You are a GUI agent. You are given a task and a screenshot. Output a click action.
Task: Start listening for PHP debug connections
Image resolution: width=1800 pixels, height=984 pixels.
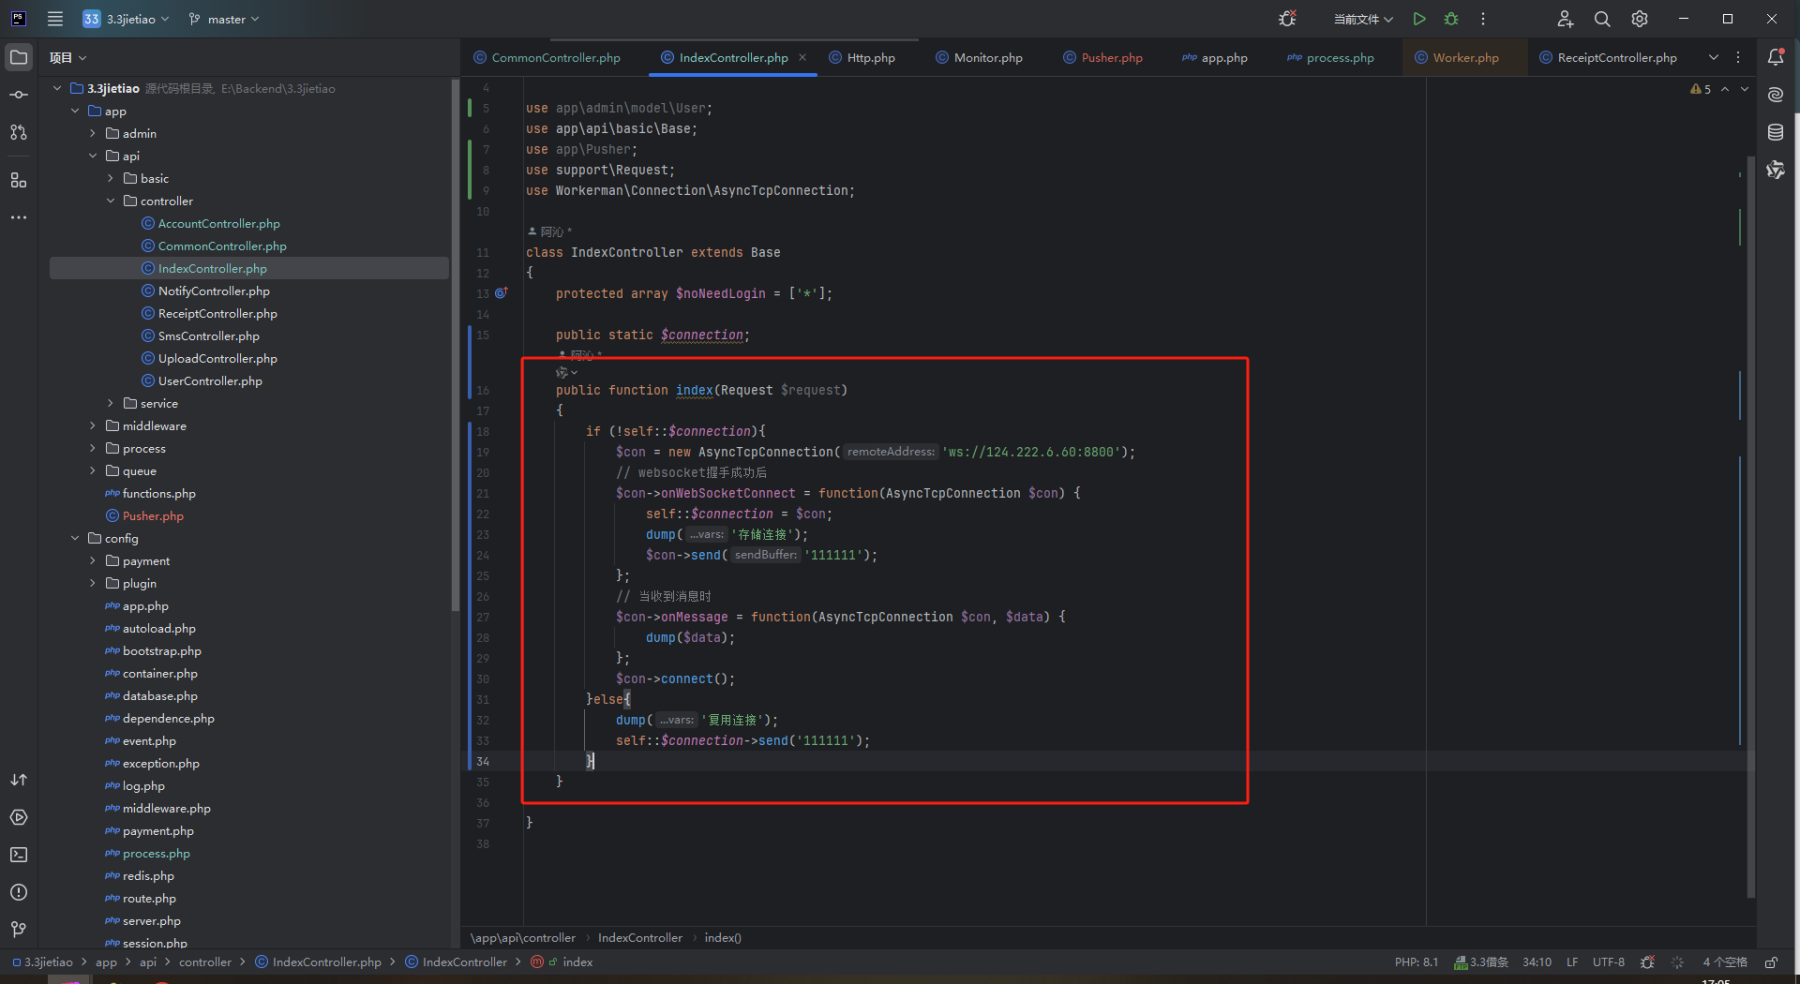(1287, 19)
